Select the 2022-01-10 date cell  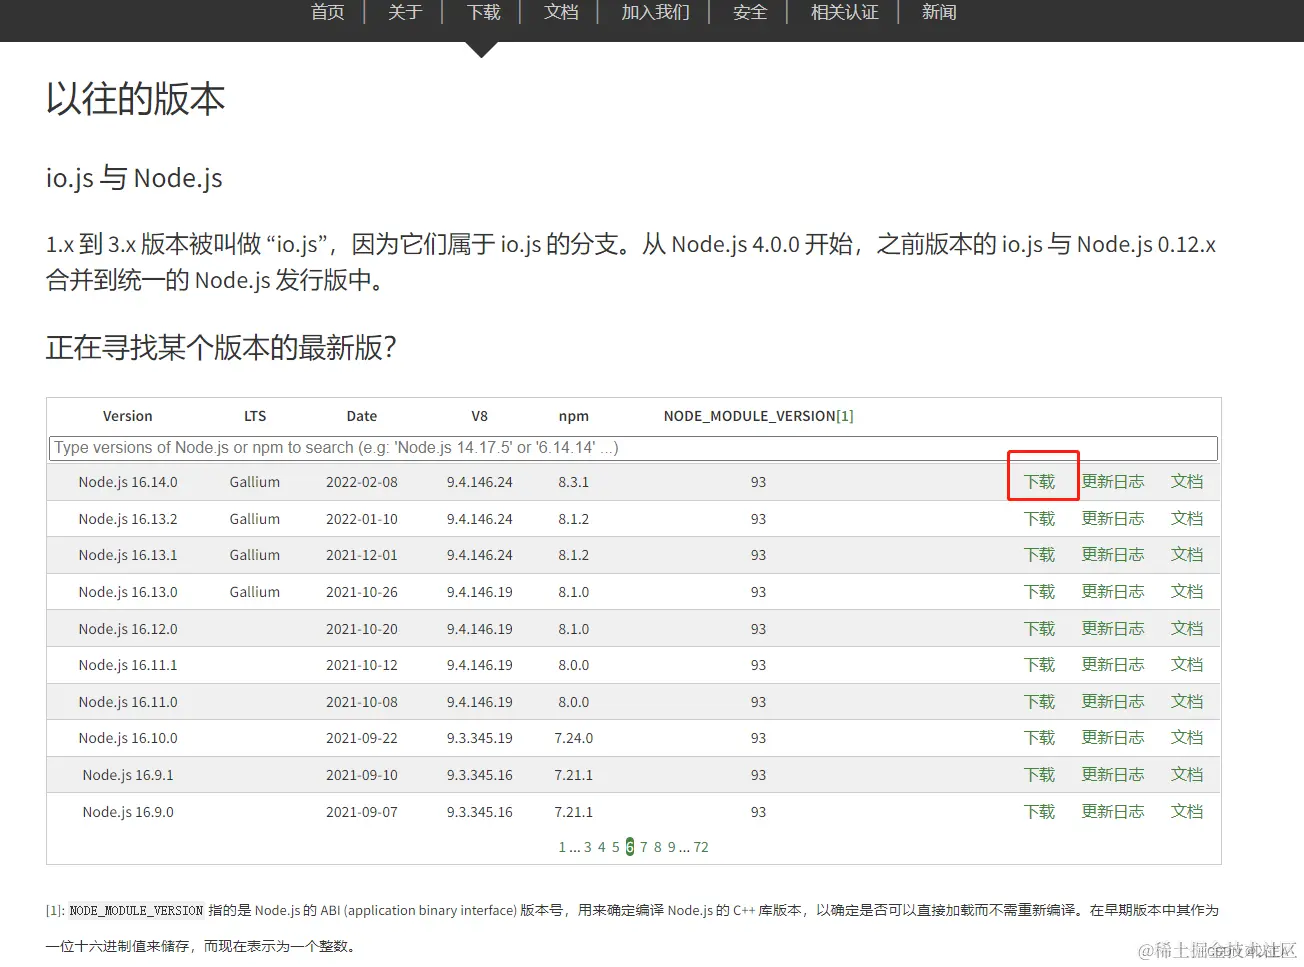click(x=362, y=519)
